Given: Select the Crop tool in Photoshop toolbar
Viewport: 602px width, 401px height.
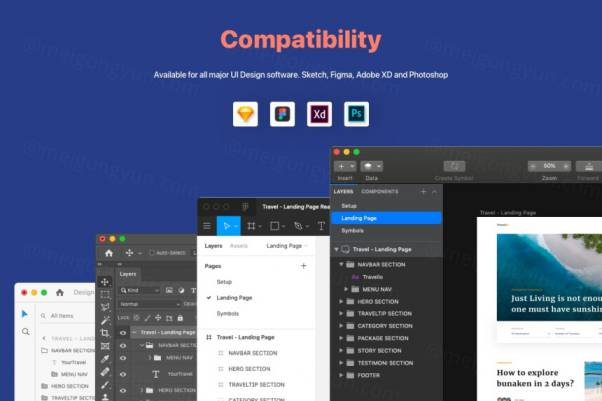Looking at the screenshot, I should coord(106,332).
